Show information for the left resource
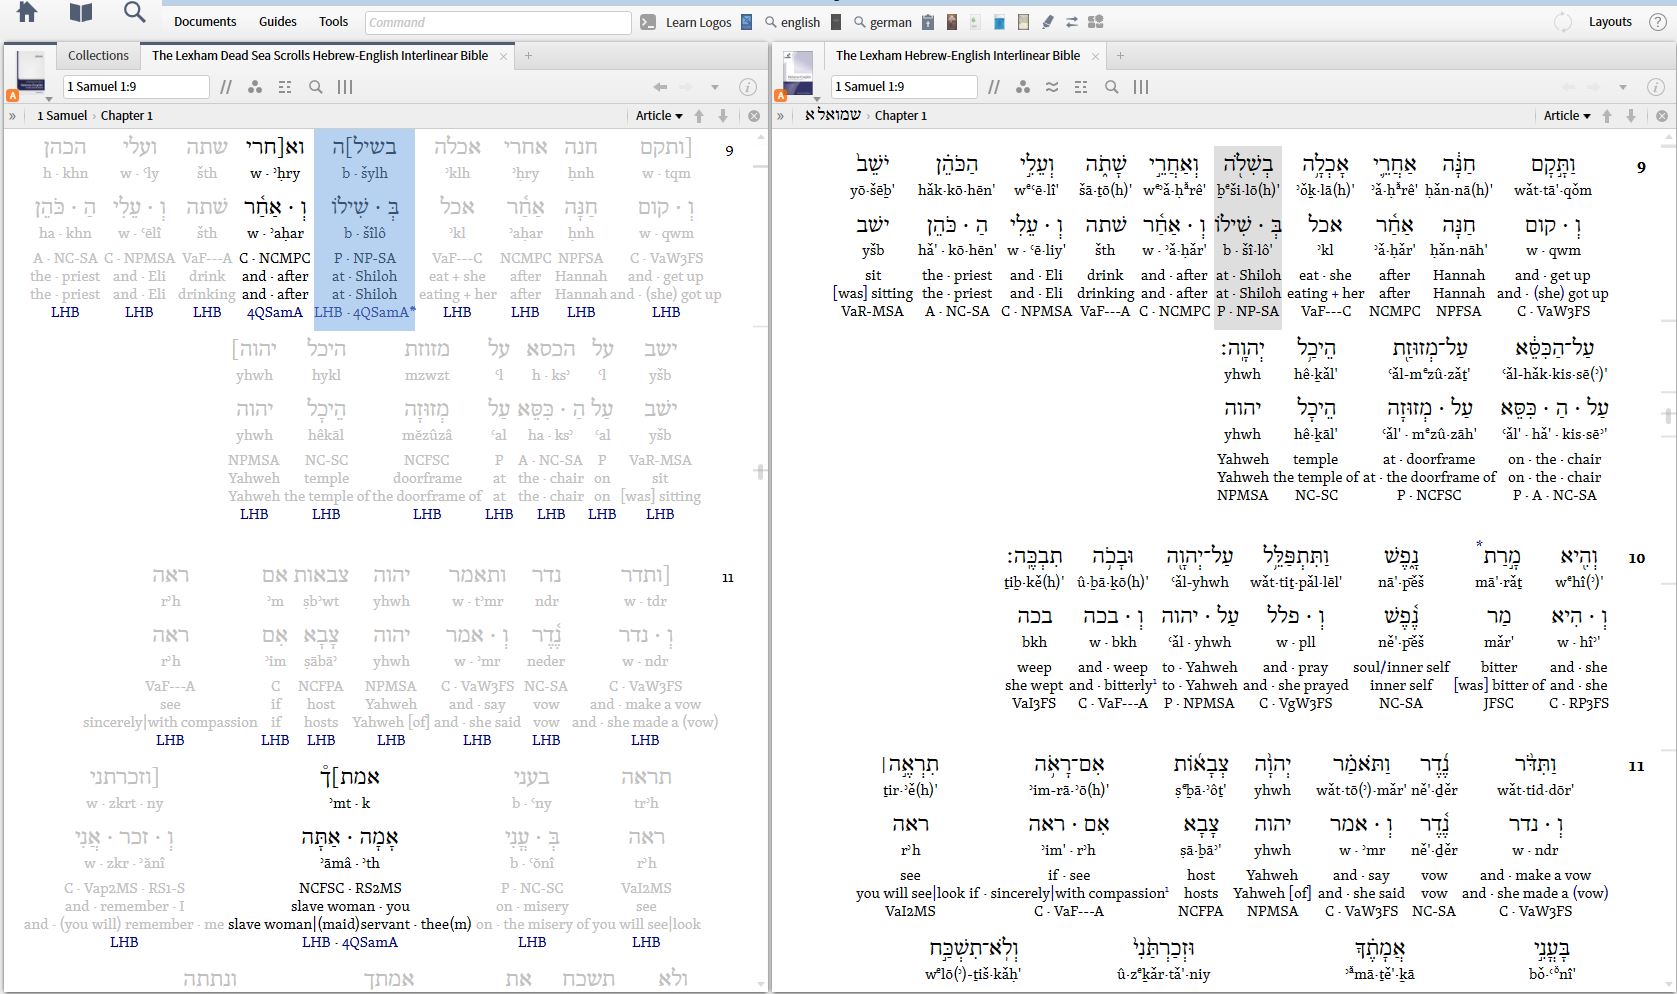 click(747, 87)
